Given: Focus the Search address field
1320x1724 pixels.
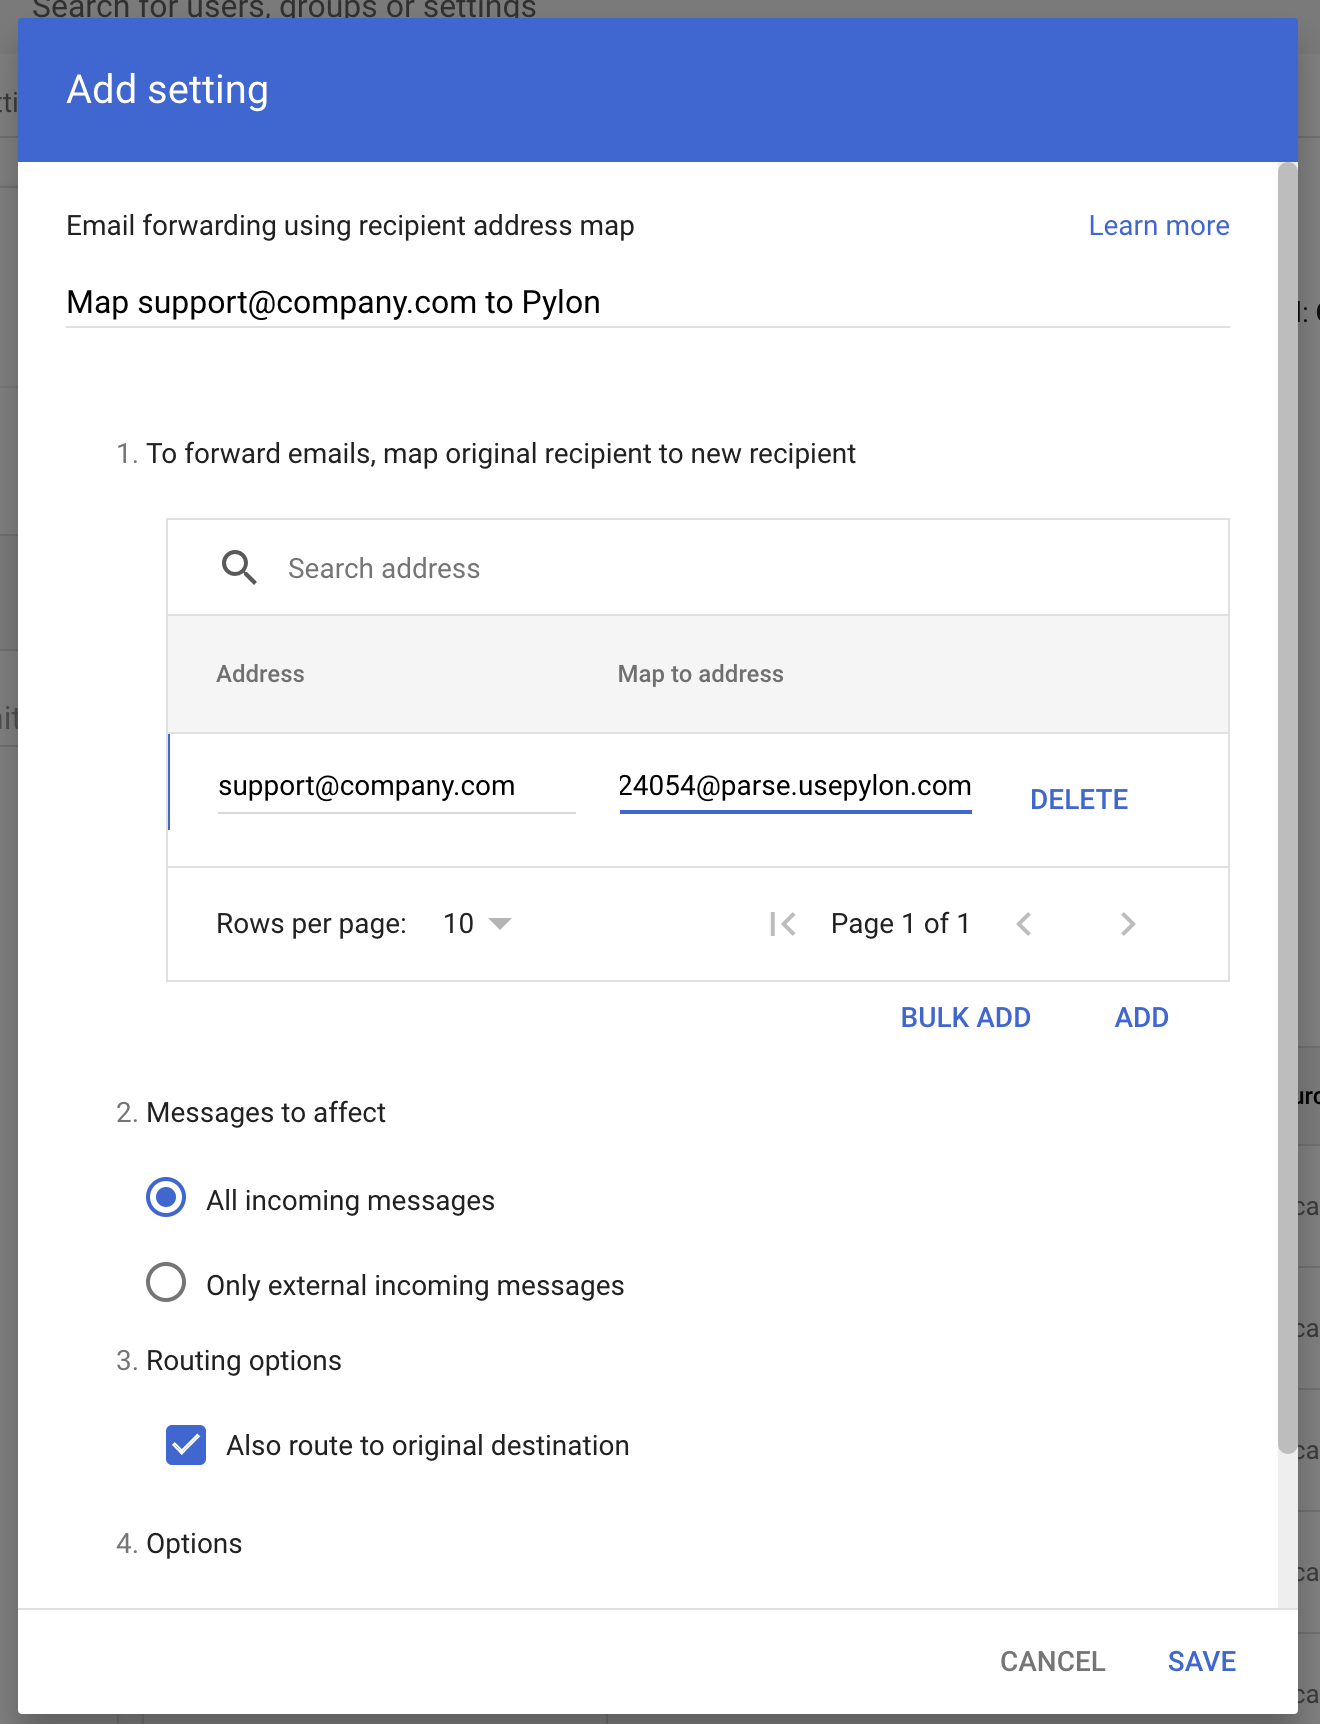Looking at the screenshot, I should (700, 568).
